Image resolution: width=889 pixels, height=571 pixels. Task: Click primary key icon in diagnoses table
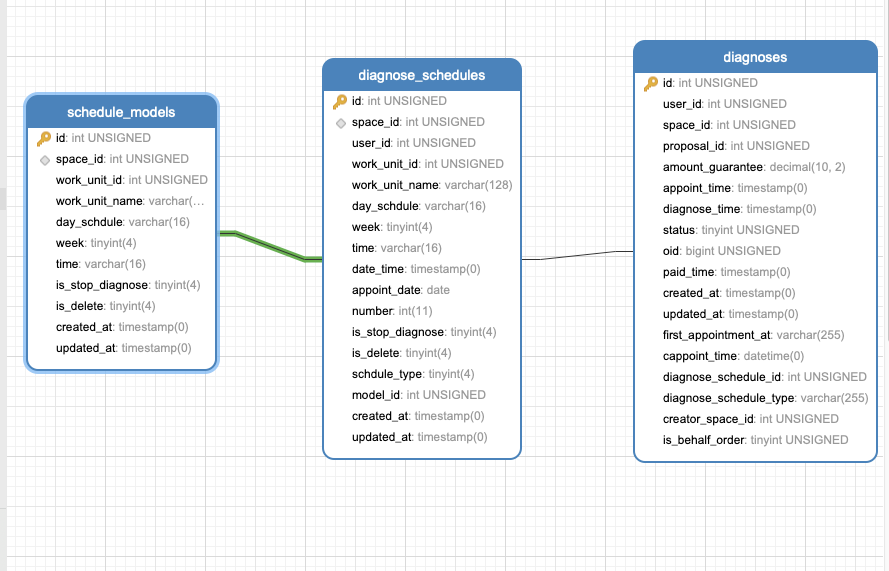point(651,83)
